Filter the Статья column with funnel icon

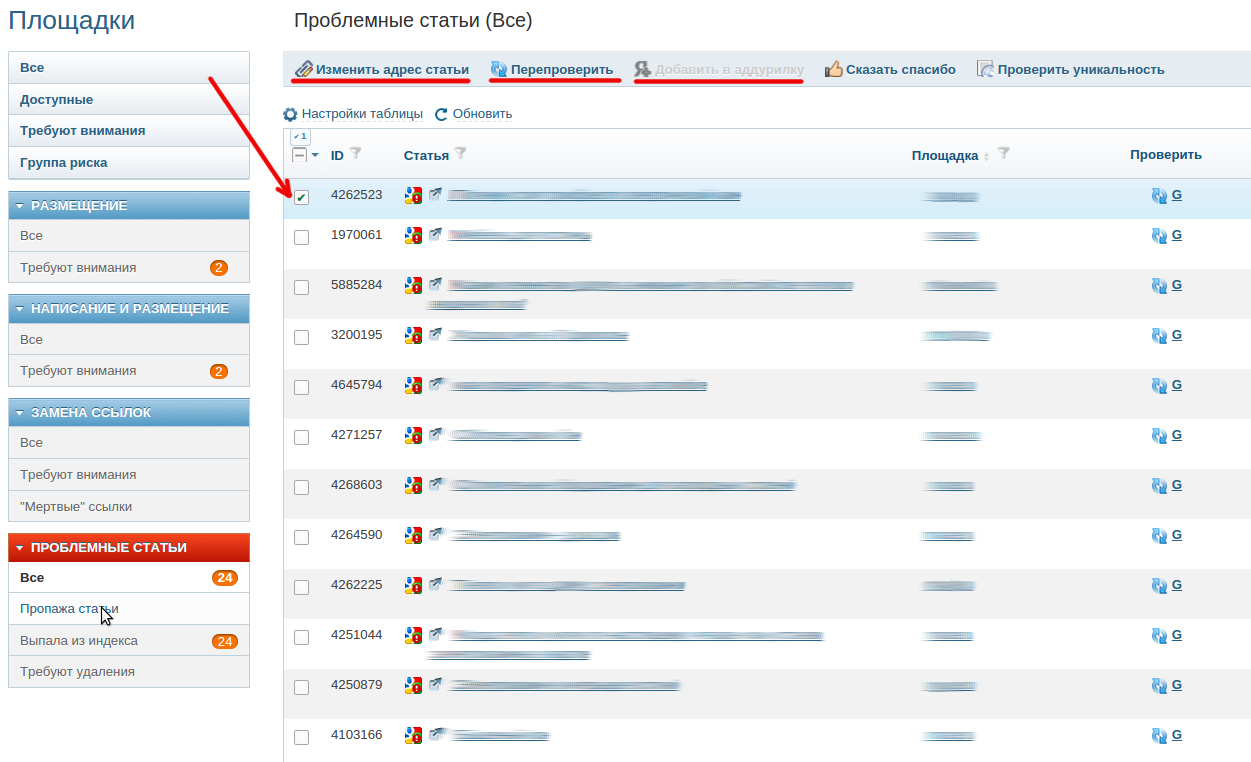460,154
